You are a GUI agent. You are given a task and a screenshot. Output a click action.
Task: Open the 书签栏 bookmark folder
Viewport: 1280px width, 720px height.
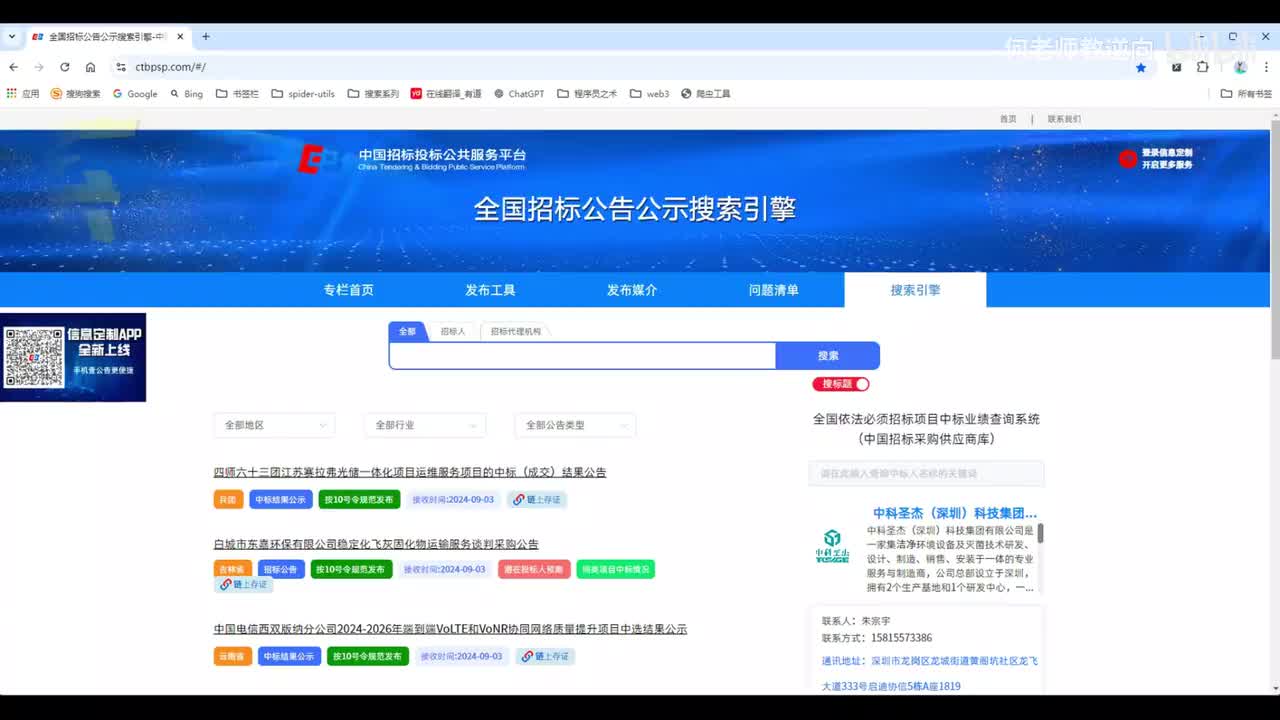238,94
